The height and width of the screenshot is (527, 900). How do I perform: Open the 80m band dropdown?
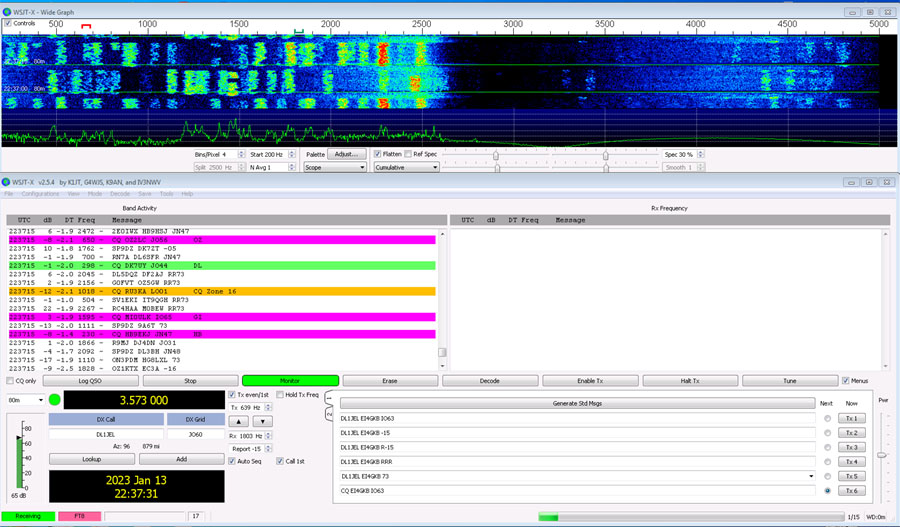(26, 400)
